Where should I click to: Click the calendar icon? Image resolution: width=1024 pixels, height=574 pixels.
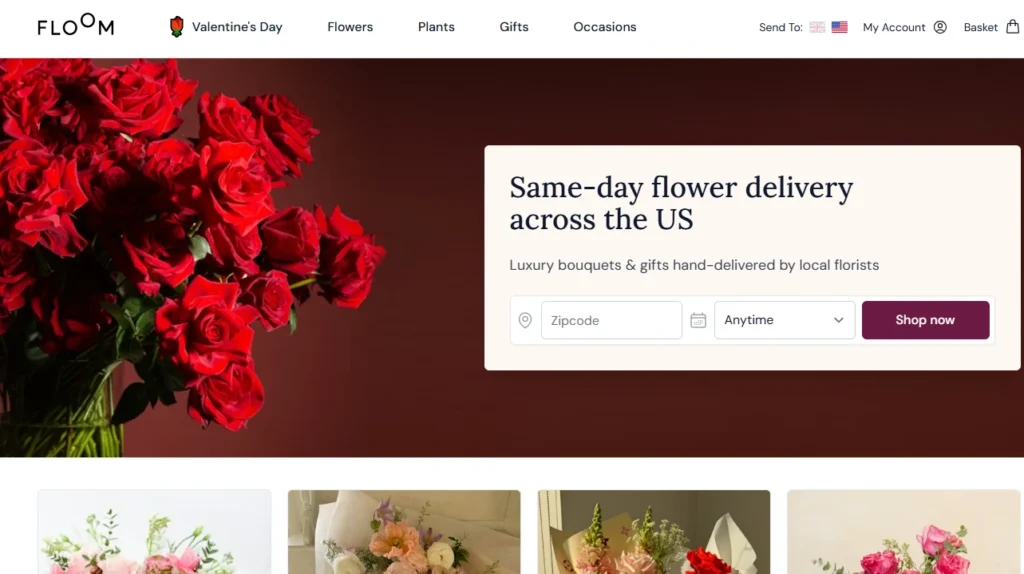coord(698,320)
